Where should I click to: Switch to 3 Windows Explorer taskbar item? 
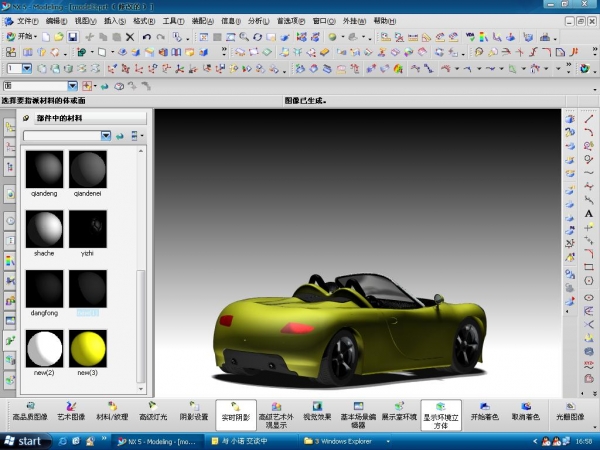(345, 440)
